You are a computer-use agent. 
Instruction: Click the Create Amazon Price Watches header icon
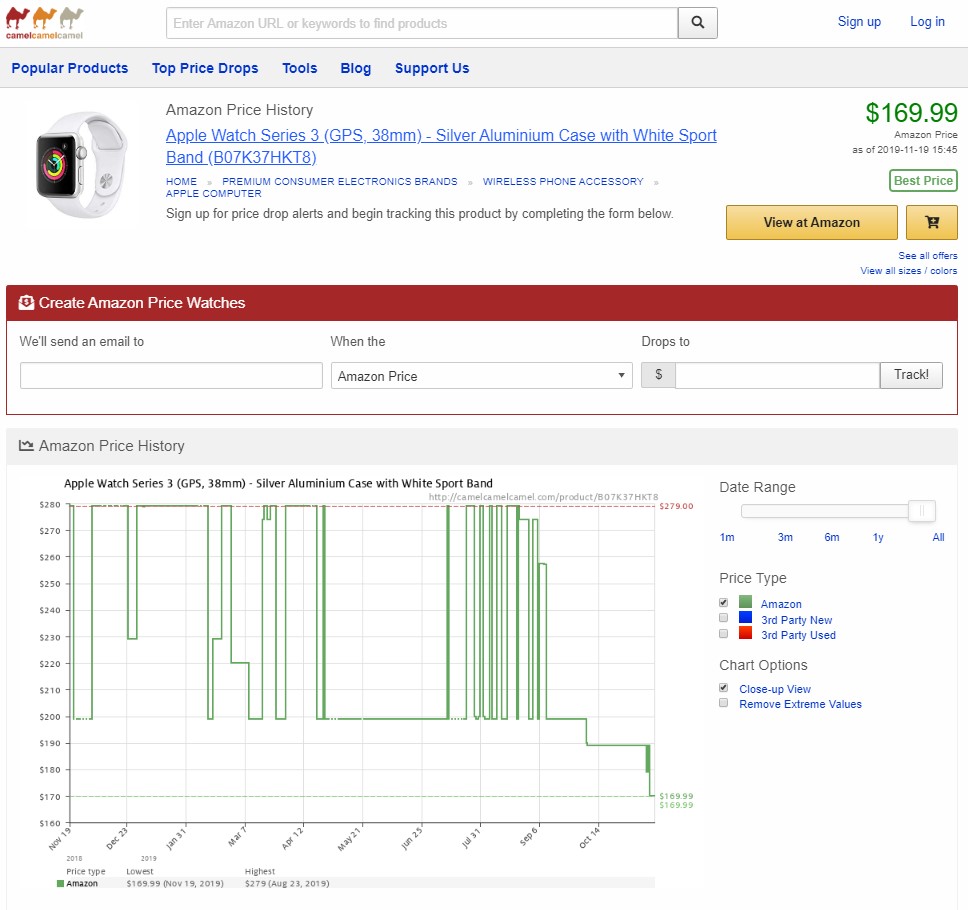click(x=27, y=303)
